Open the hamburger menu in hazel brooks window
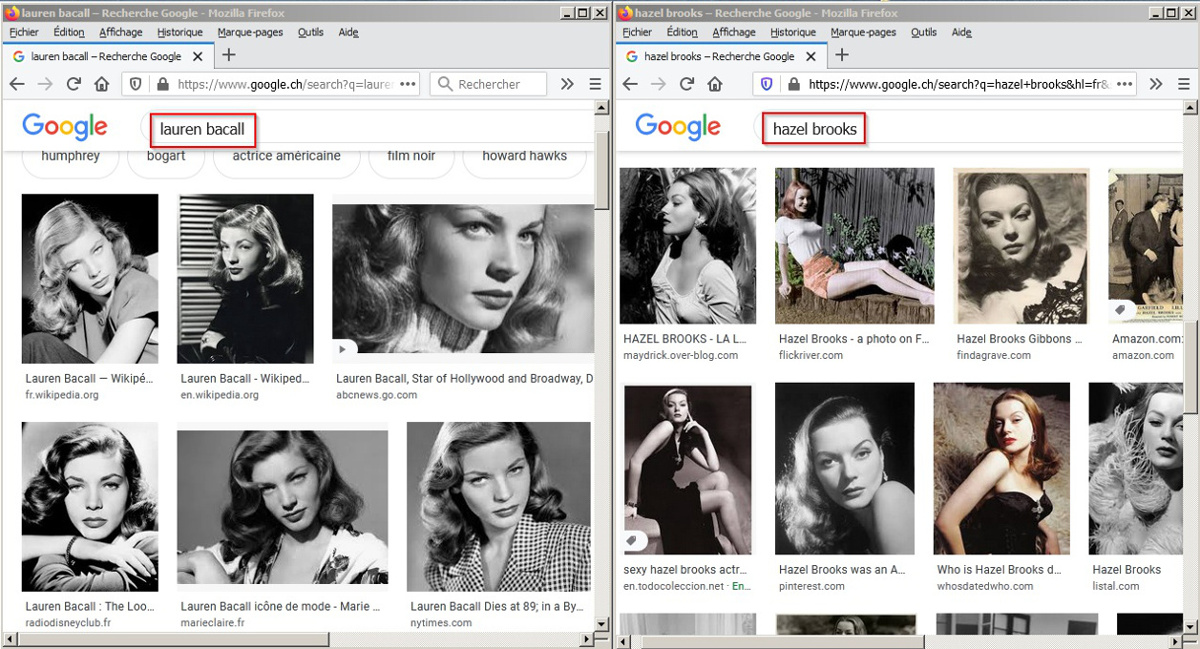 [1184, 84]
